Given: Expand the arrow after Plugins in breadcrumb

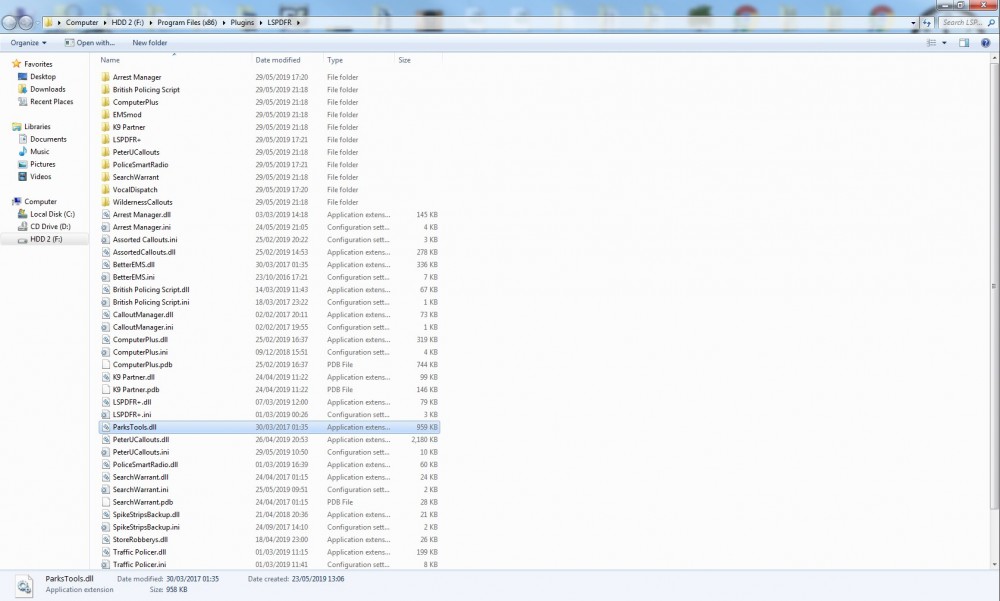Looking at the screenshot, I should [x=261, y=22].
